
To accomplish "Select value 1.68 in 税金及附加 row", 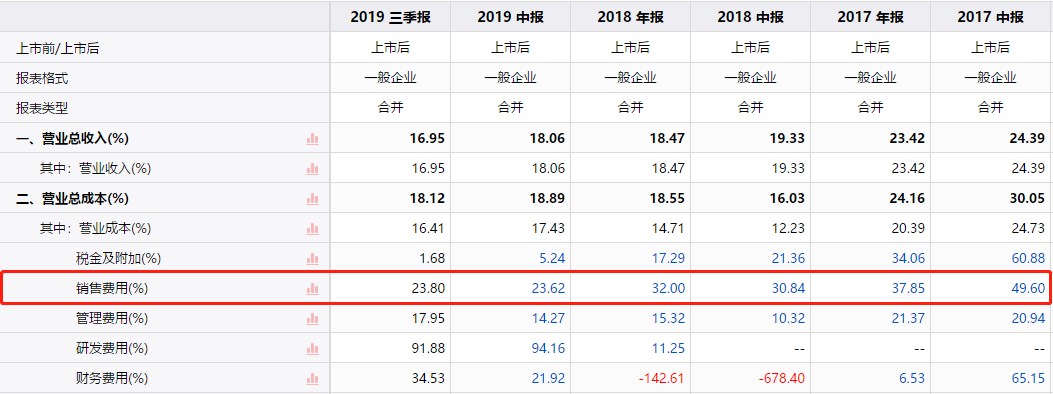I will 432,258.
